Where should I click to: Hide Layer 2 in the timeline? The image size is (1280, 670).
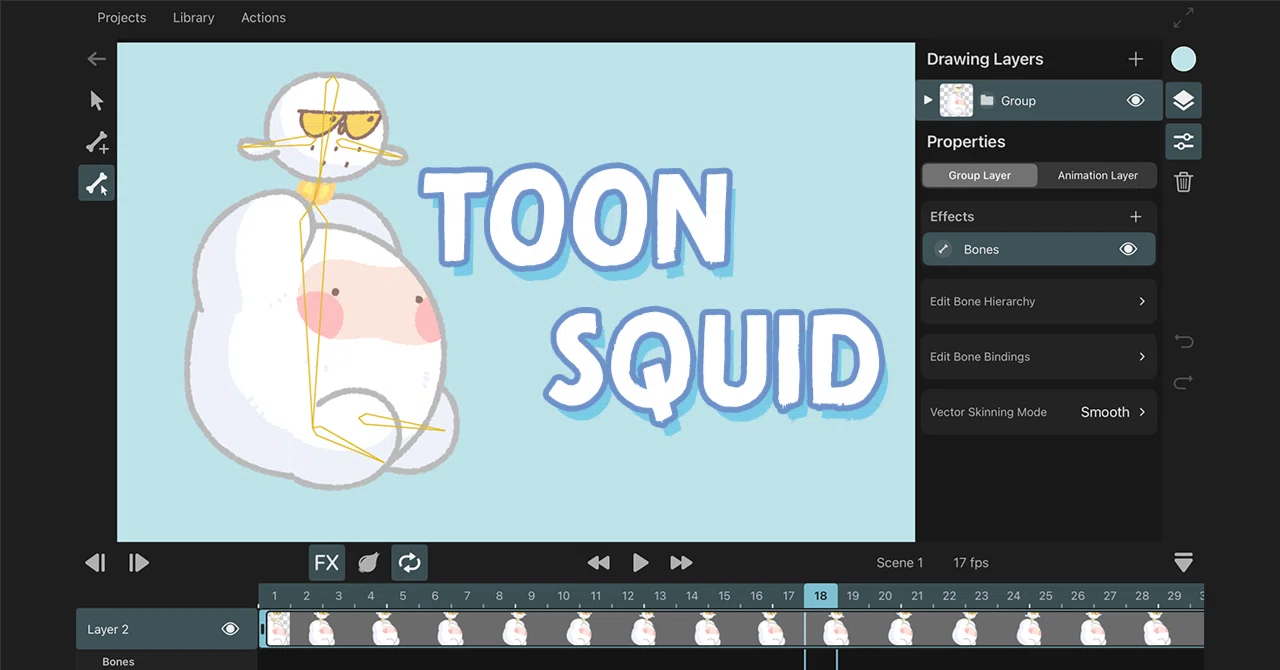(x=230, y=629)
